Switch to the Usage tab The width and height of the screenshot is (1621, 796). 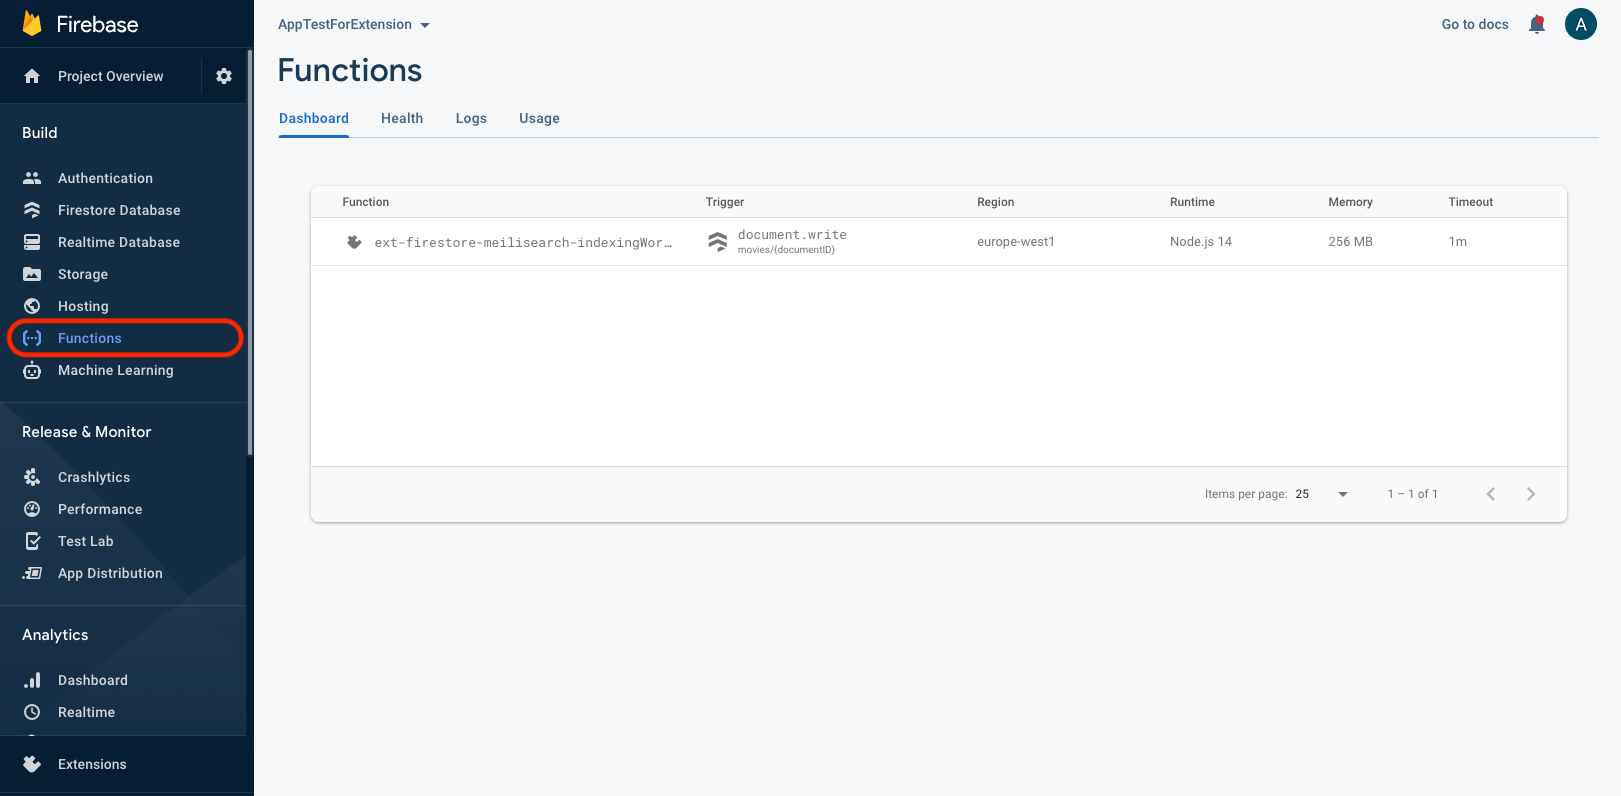click(x=539, y=118)
